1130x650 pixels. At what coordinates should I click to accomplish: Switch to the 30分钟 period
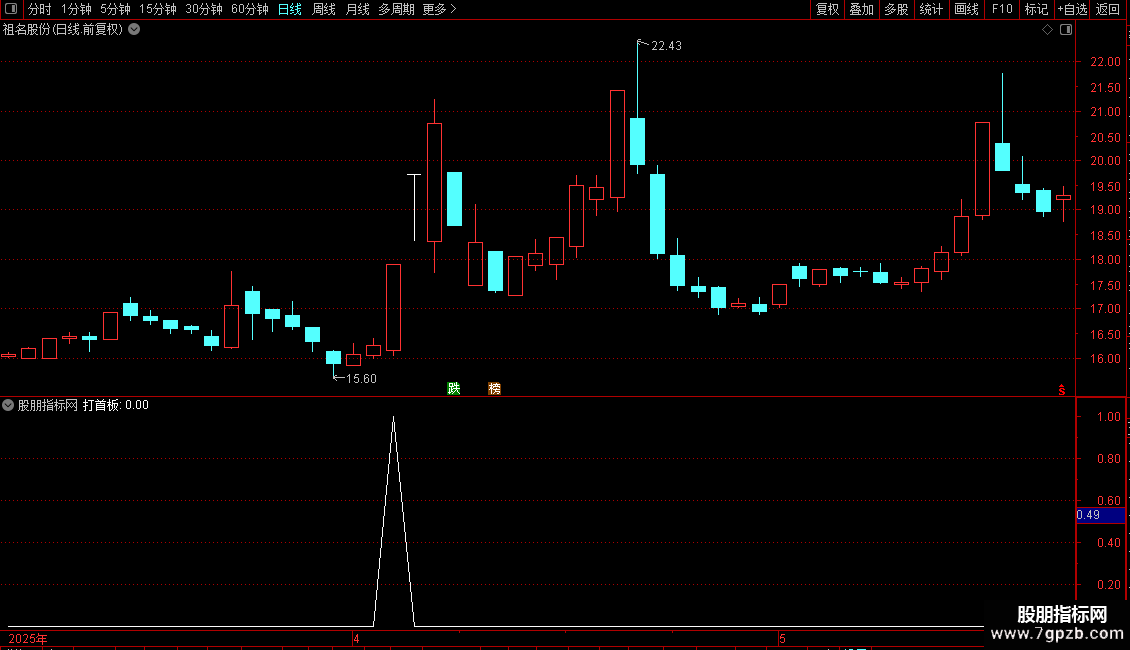(204, 9)
